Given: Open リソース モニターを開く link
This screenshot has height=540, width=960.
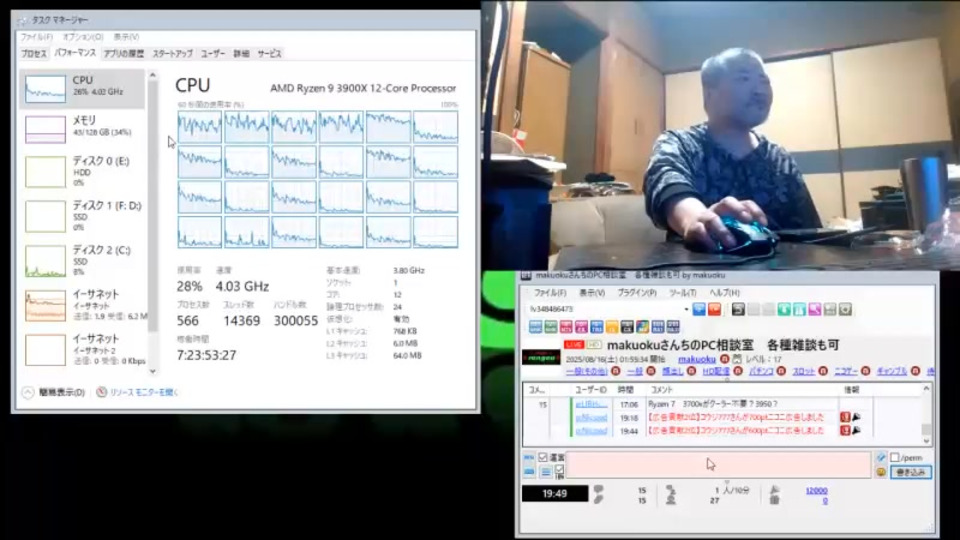Looking at the screenshot, I should (143, 392).
